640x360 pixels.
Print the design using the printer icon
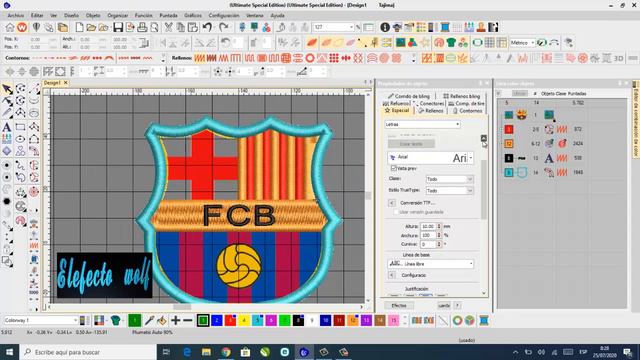point(142,27)
